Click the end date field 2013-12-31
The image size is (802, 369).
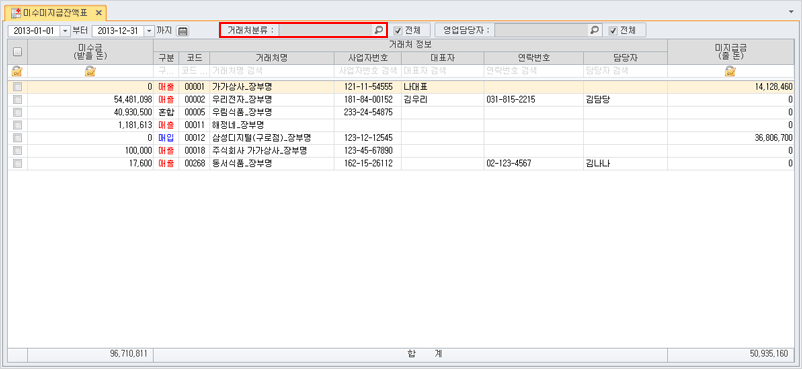118,31
